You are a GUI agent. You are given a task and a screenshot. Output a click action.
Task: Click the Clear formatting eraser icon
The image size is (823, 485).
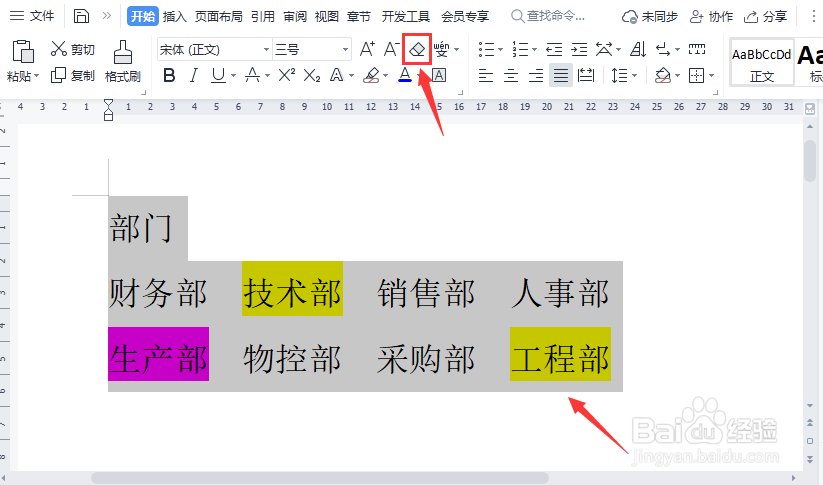pyautogui.click(x=417, y=49)
